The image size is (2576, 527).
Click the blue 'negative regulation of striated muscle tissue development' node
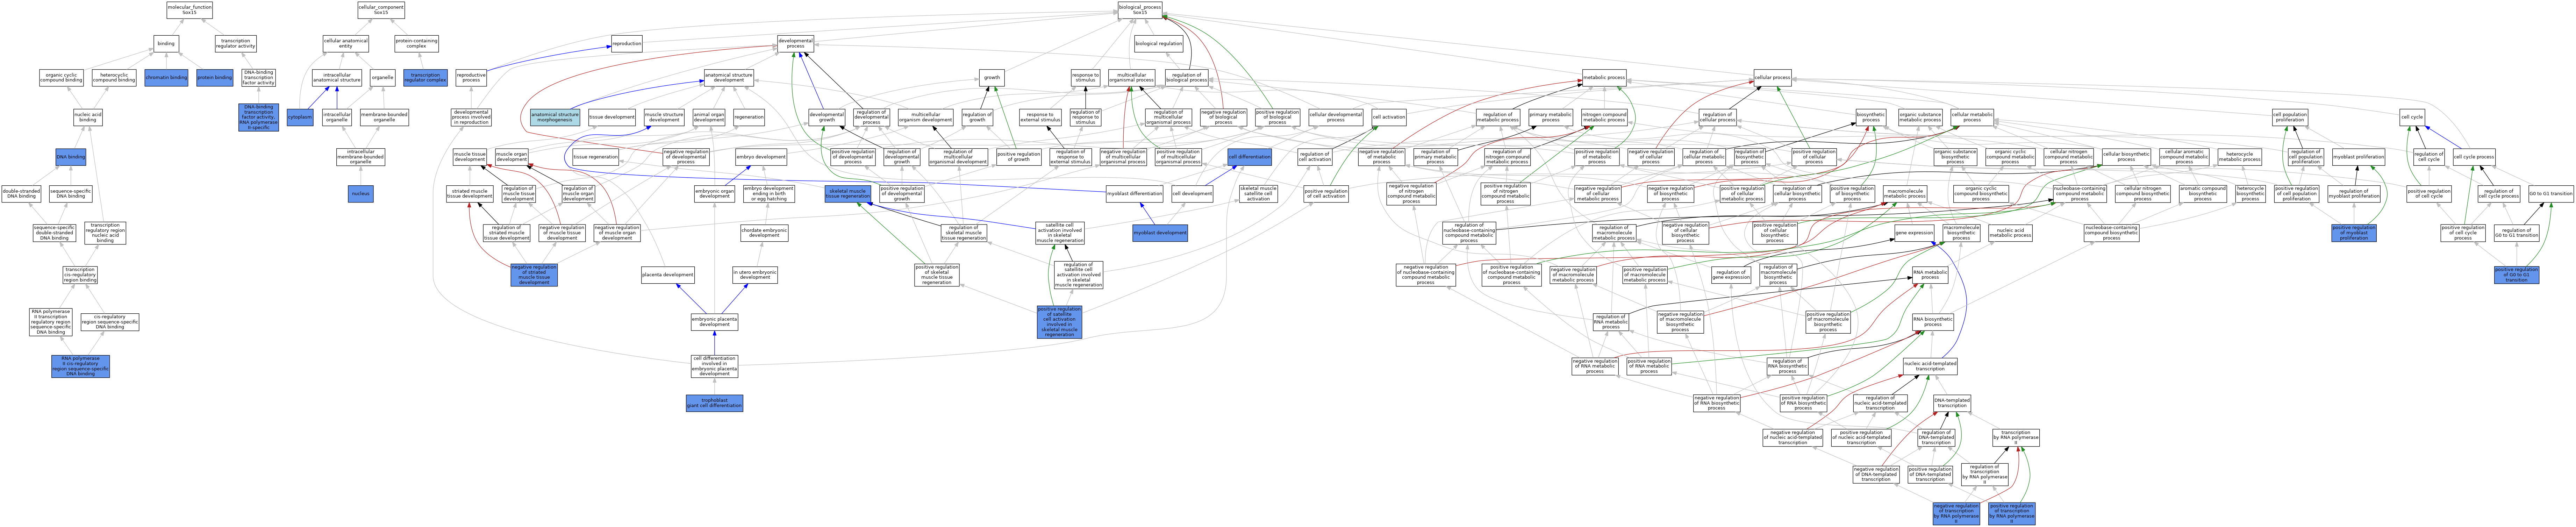pos(534,275)
